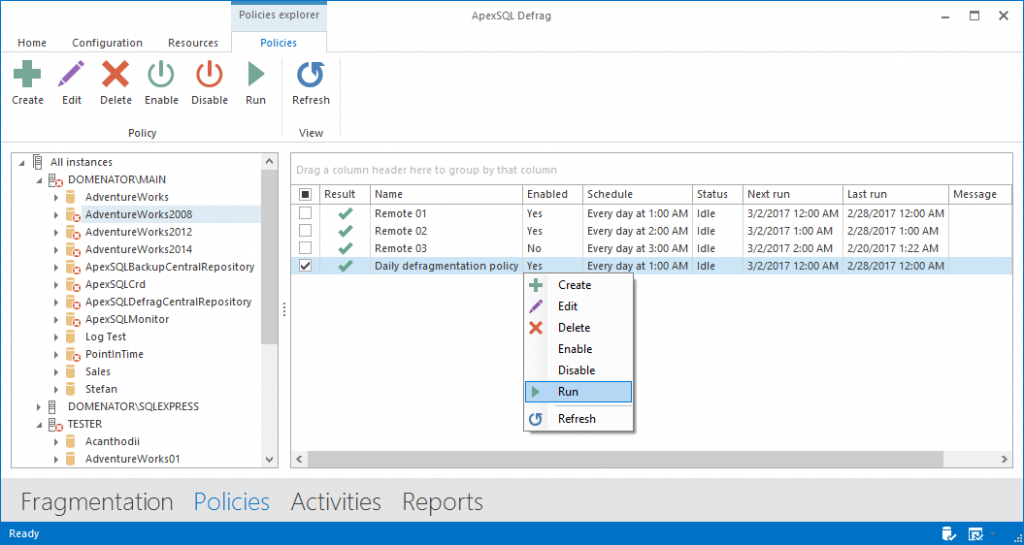Collapse the All instances tree root
Viewport: 1024px width, 545px height.
coord(22,162)
